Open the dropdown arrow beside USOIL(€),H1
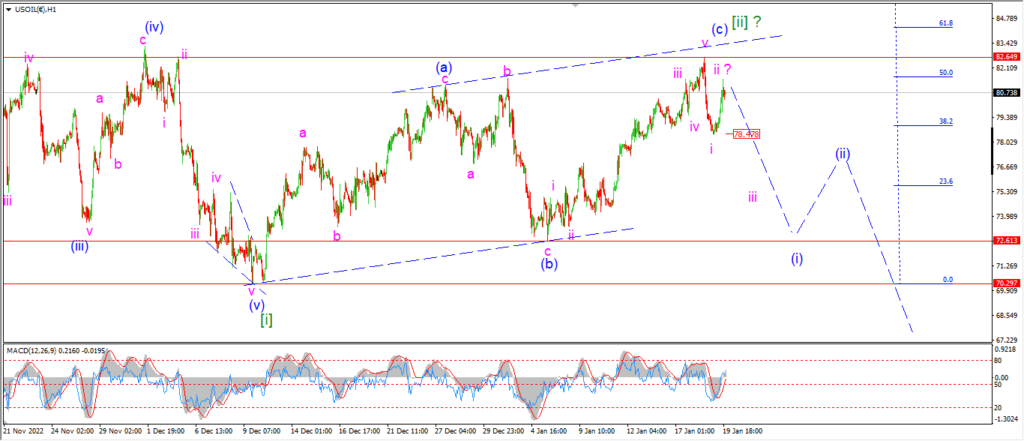 (8, 9)
